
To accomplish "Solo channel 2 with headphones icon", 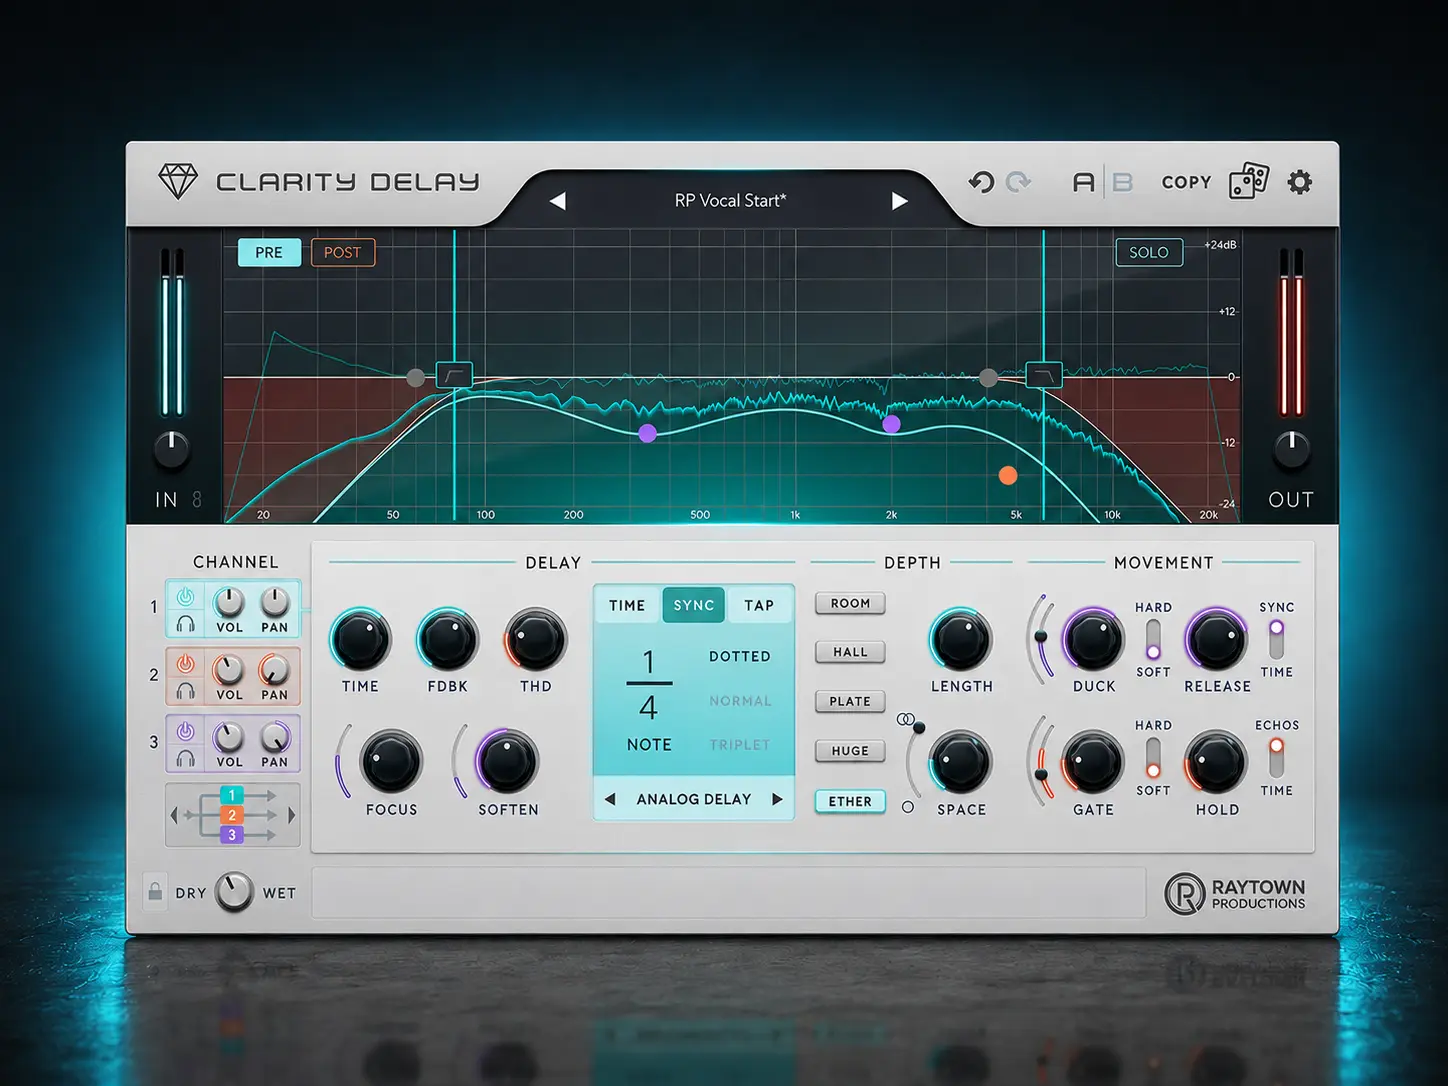I will [x=185, y=691].
